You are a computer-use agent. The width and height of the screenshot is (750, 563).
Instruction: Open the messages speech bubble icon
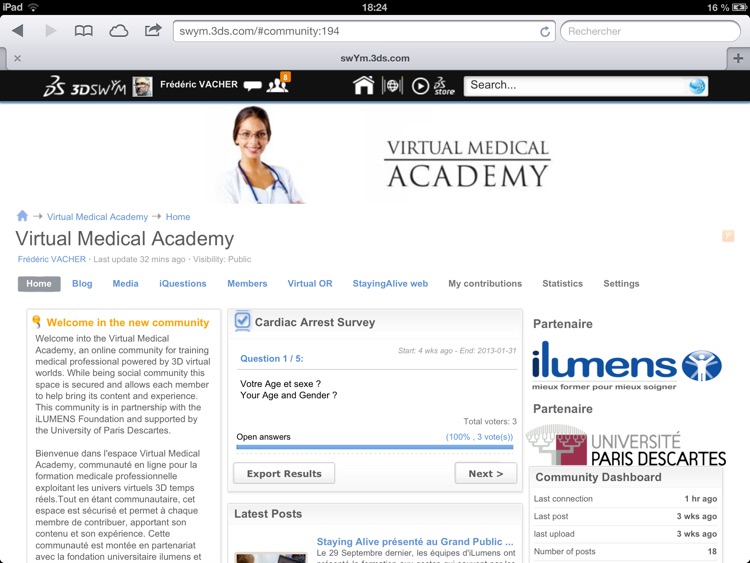coord(253,86)
